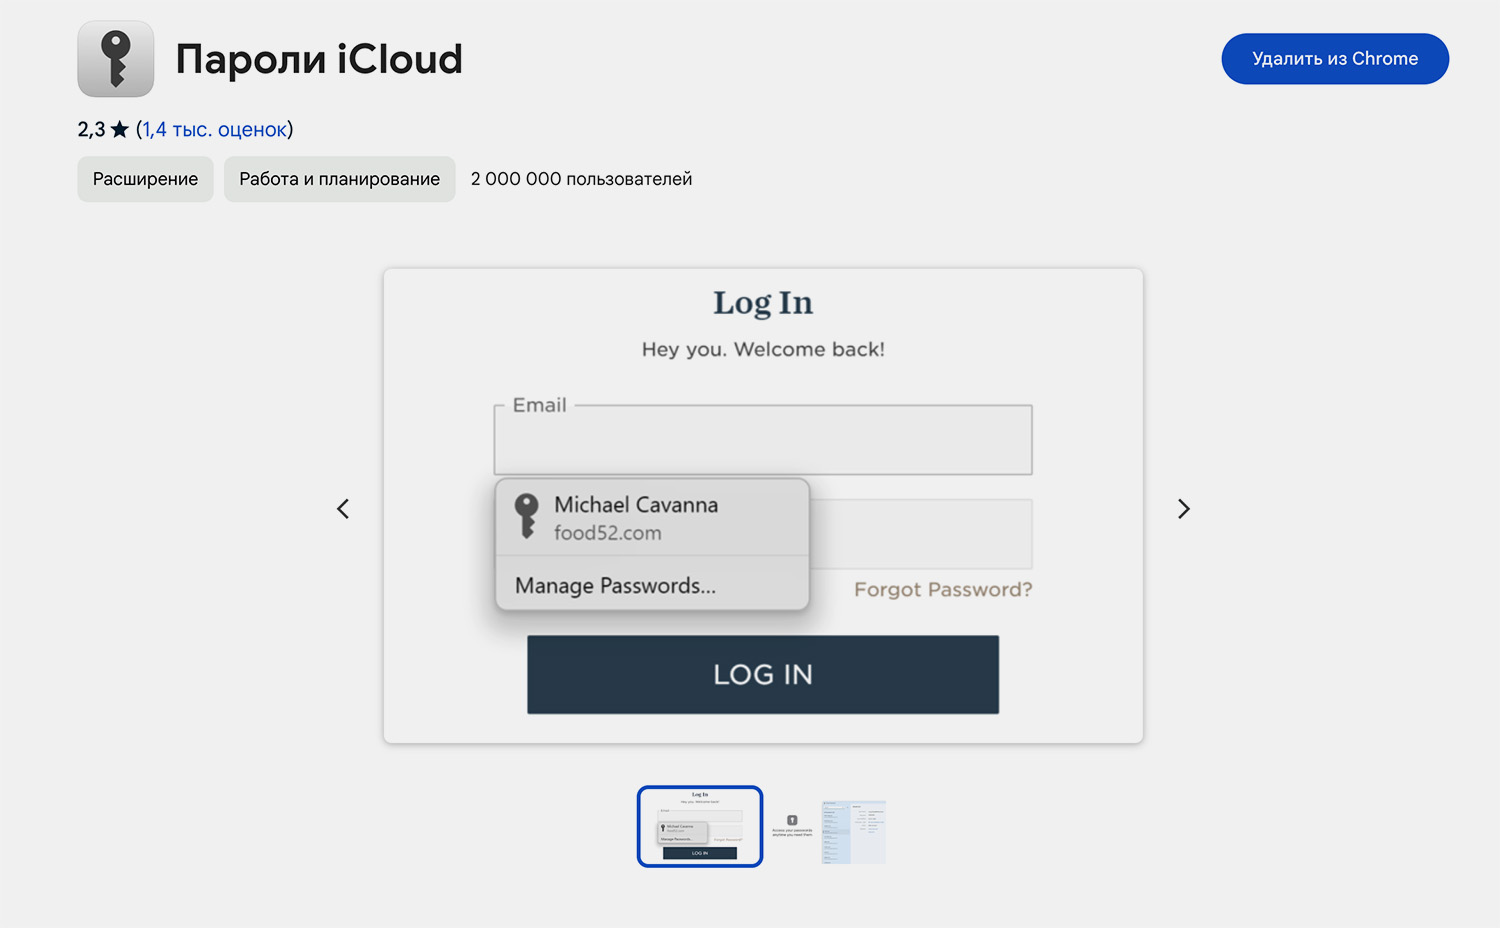This screenshot has height=928, width=1500.
Task: Click the "Удалить из Chrome" button
Action: [1335, 59]
